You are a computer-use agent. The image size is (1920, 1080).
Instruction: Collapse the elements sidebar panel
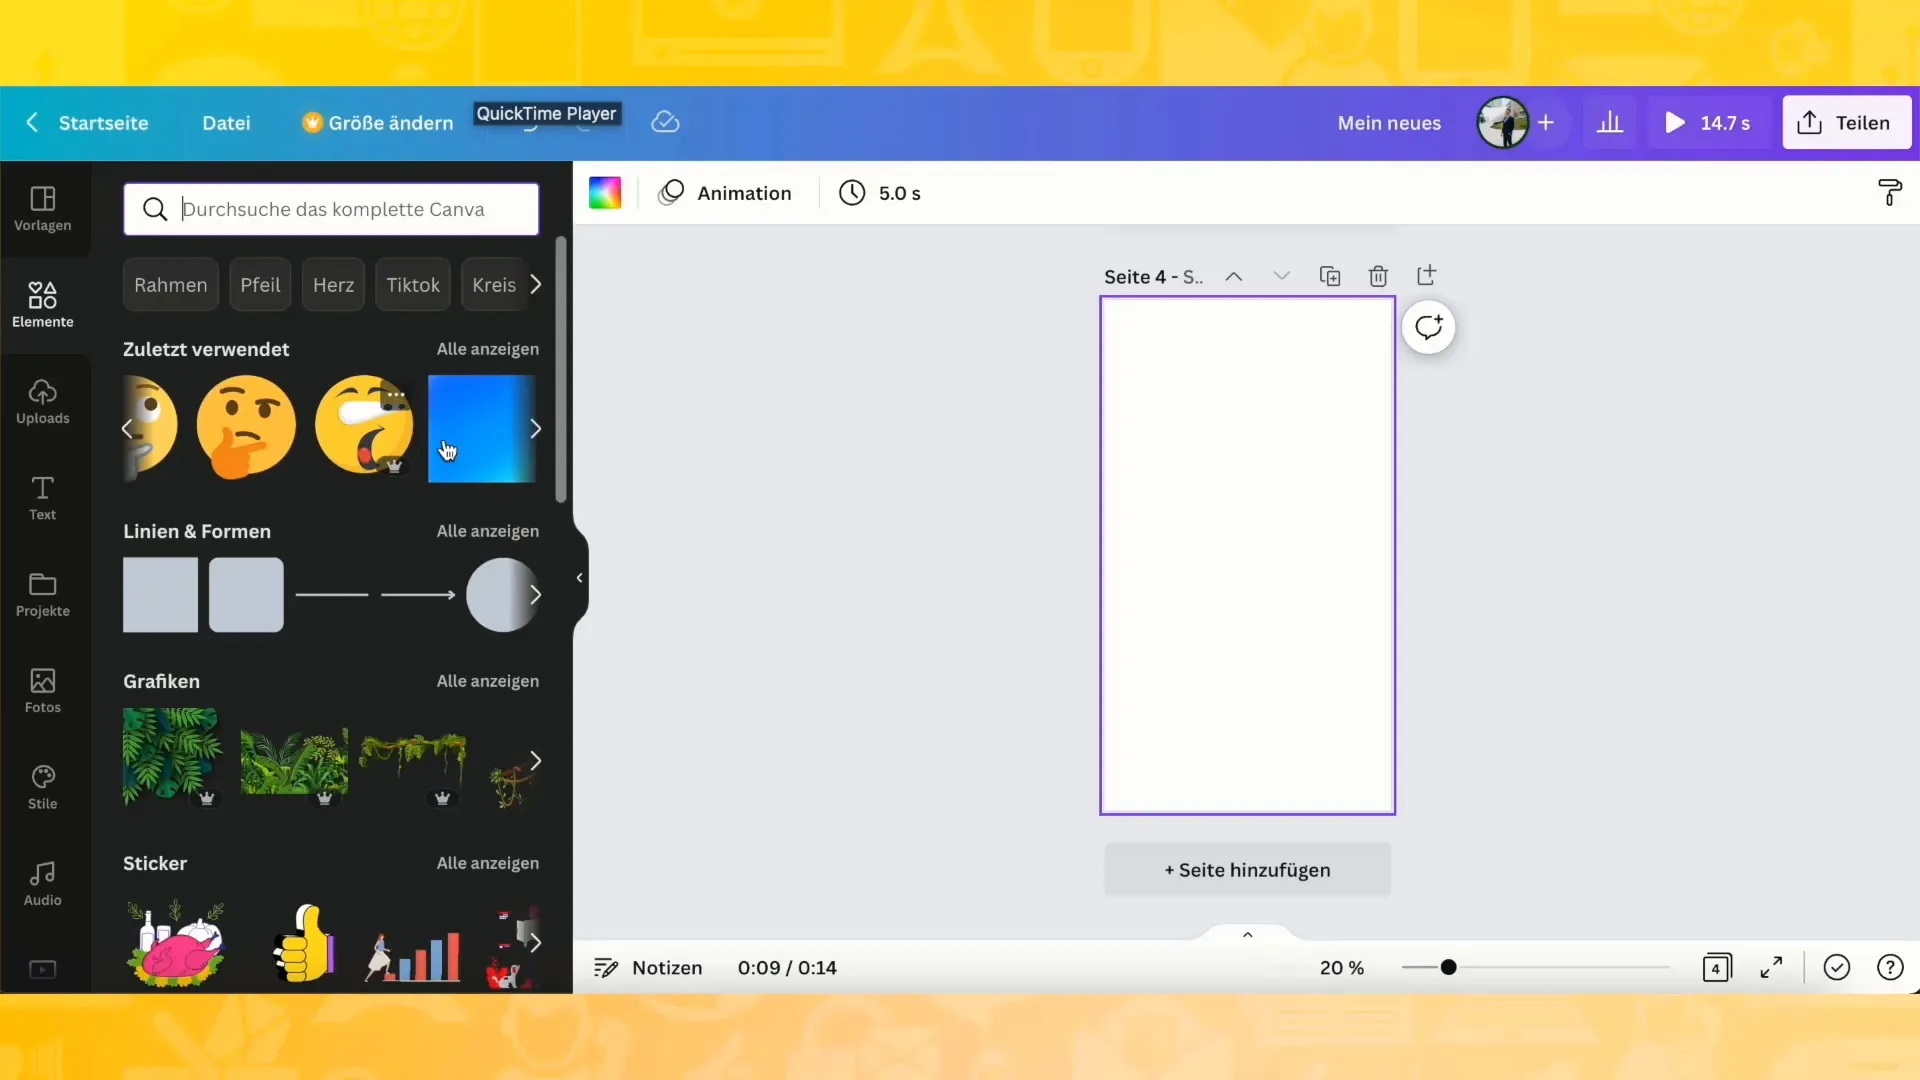[x=580, y=578]
